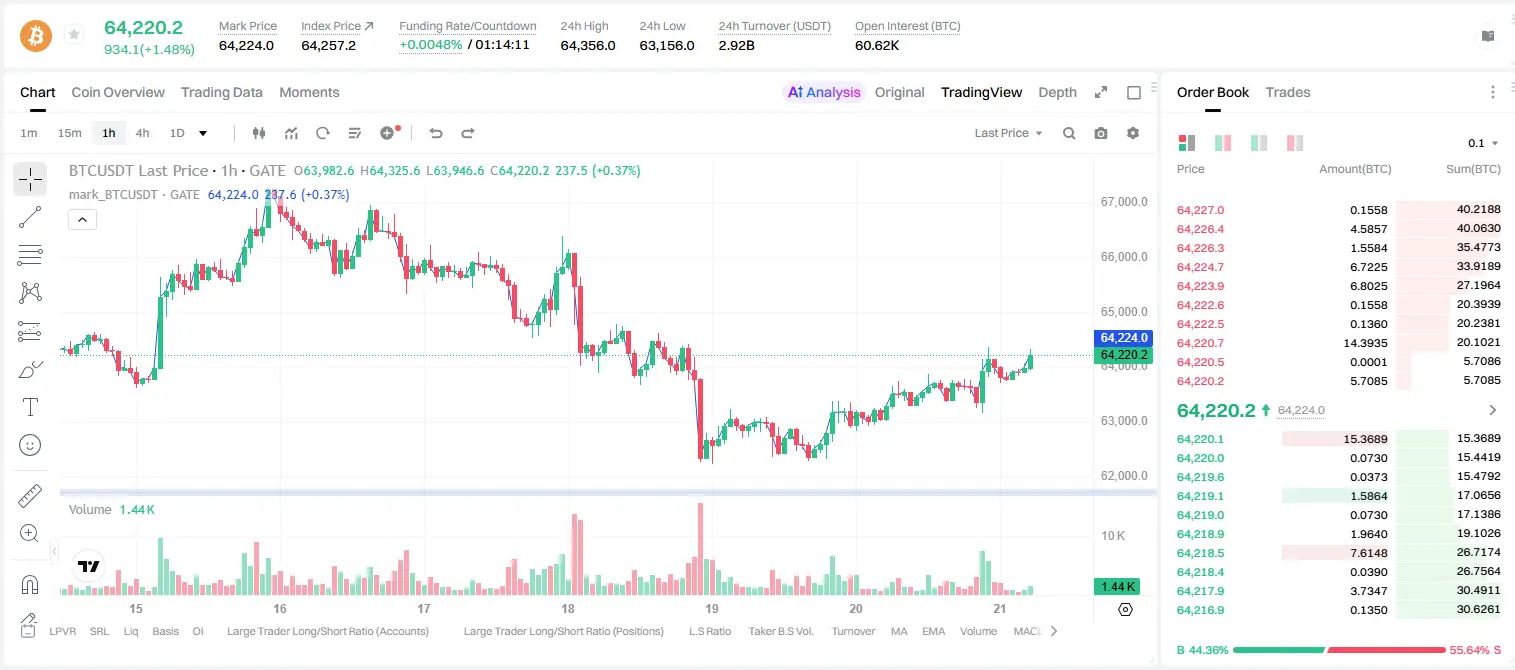Select the Text annotation tool
Image resolution: width=1515 pixels, height=670 pixels.
[x=30, y=407]
